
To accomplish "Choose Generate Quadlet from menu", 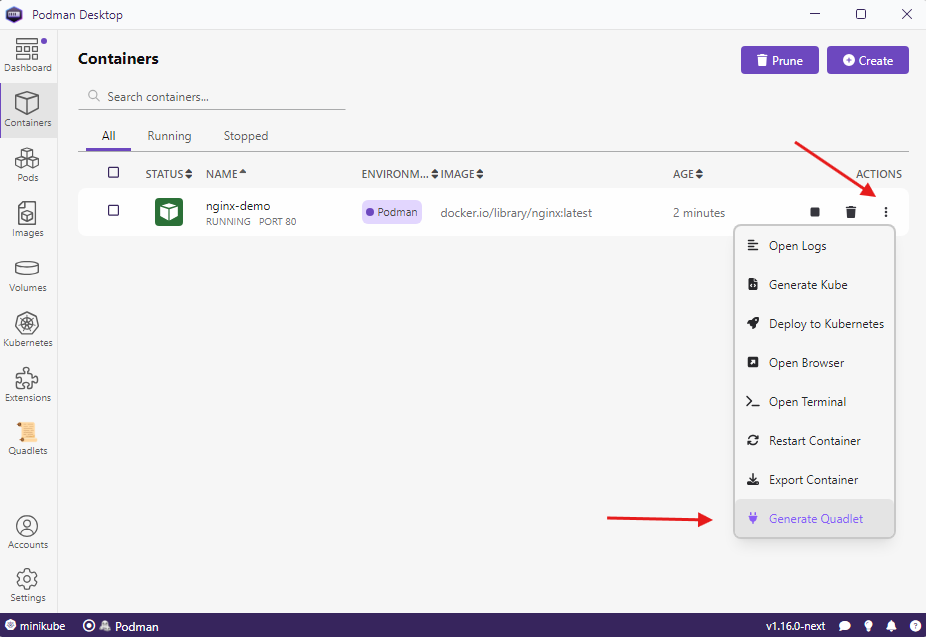I will [x=815, y=519].
